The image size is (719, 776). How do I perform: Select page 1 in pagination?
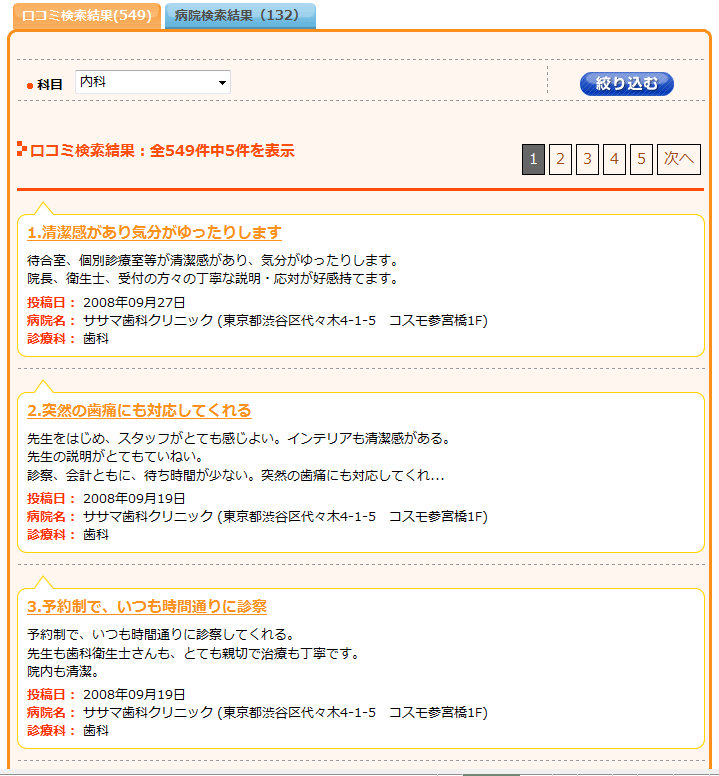coord(533,159)
